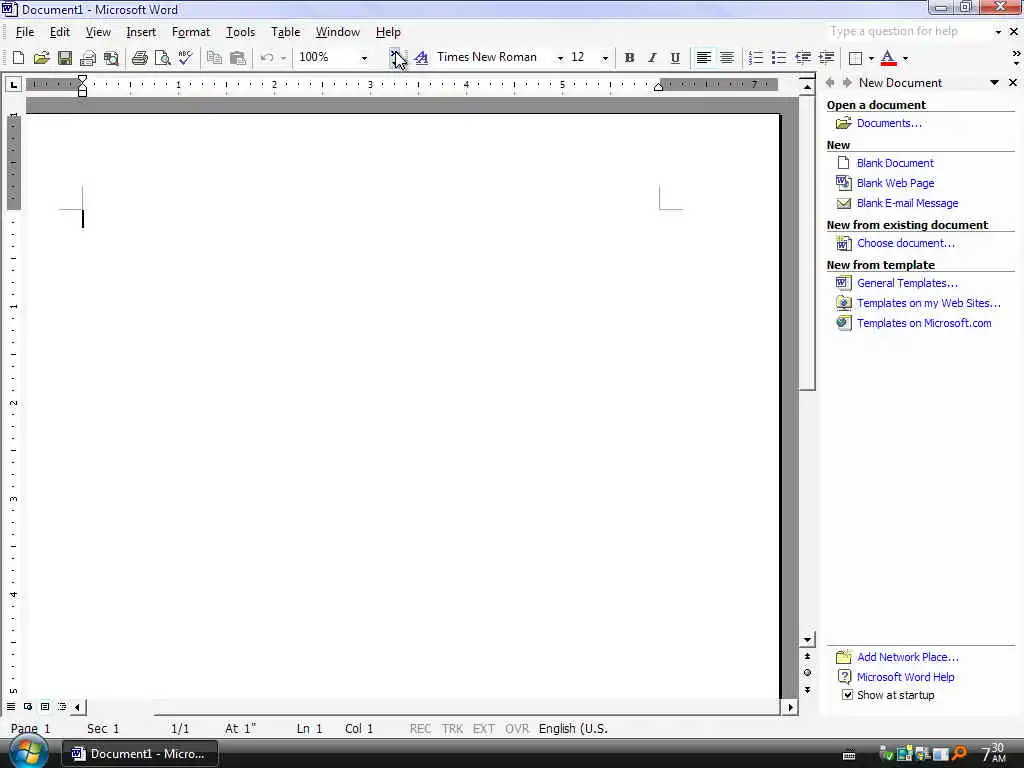Toggle Underline formatting
This screenshot has height=768, width=1024.
[675, 57]
